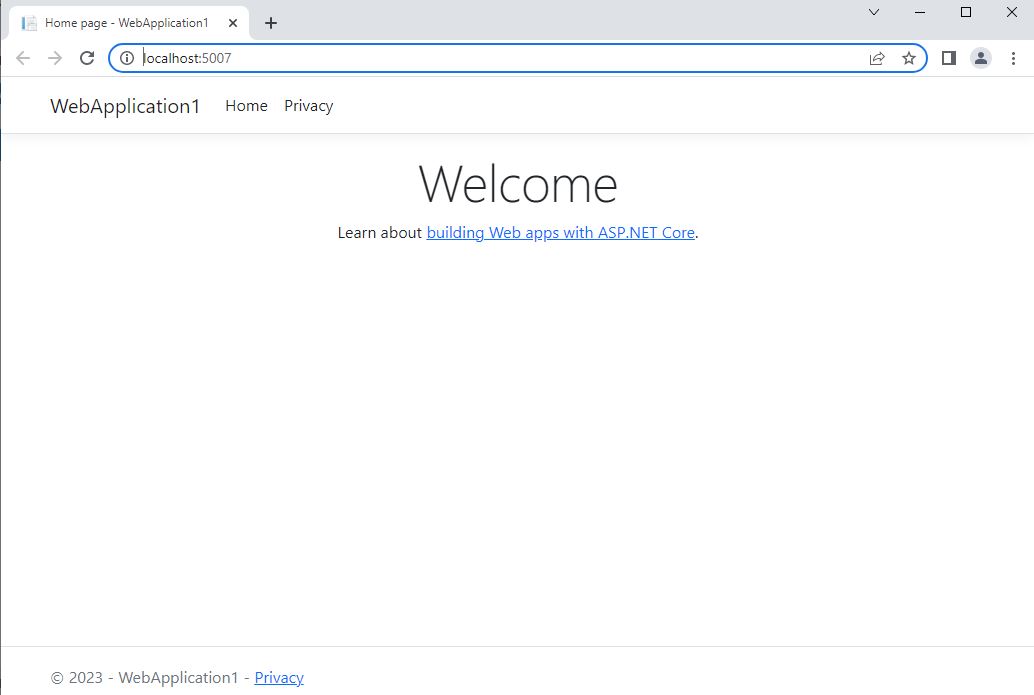The image size is (1034, 695).
Task: Open the footer Privacy link
Action: 279,678
